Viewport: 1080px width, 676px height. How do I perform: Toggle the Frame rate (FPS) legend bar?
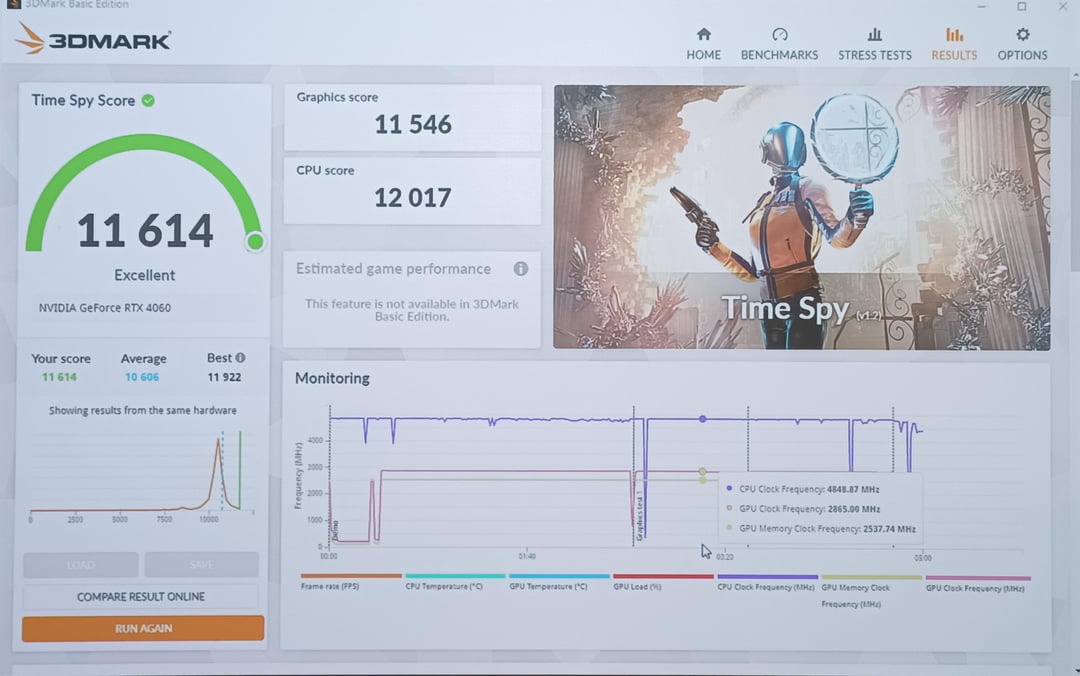point(351,576)
